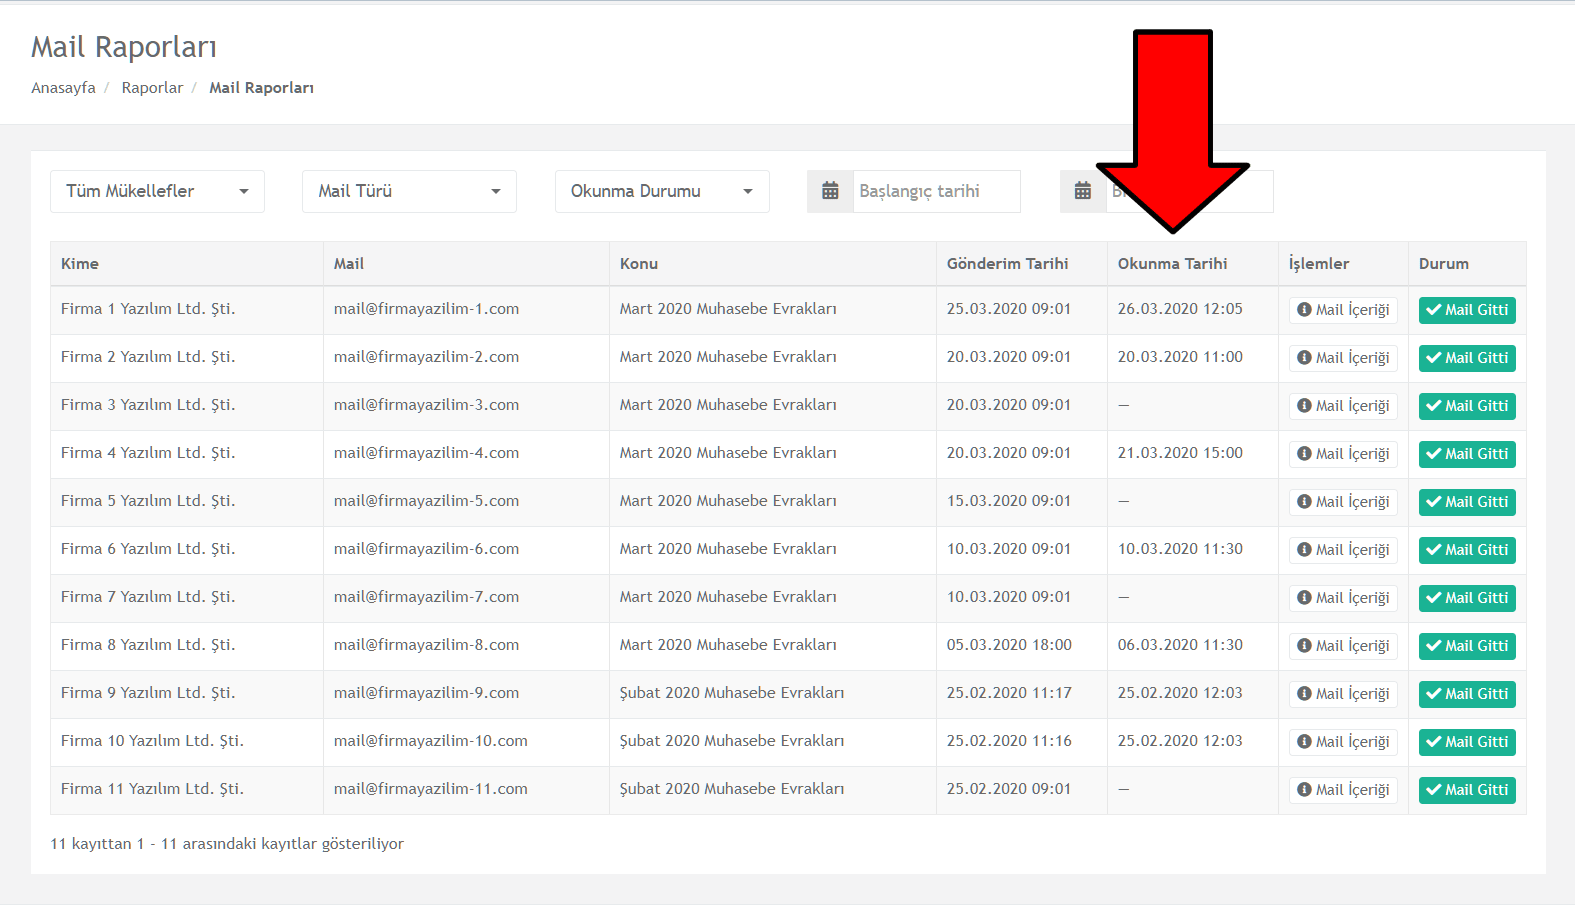Open Mail İçeriği for Firma 1

(1343, 310)
